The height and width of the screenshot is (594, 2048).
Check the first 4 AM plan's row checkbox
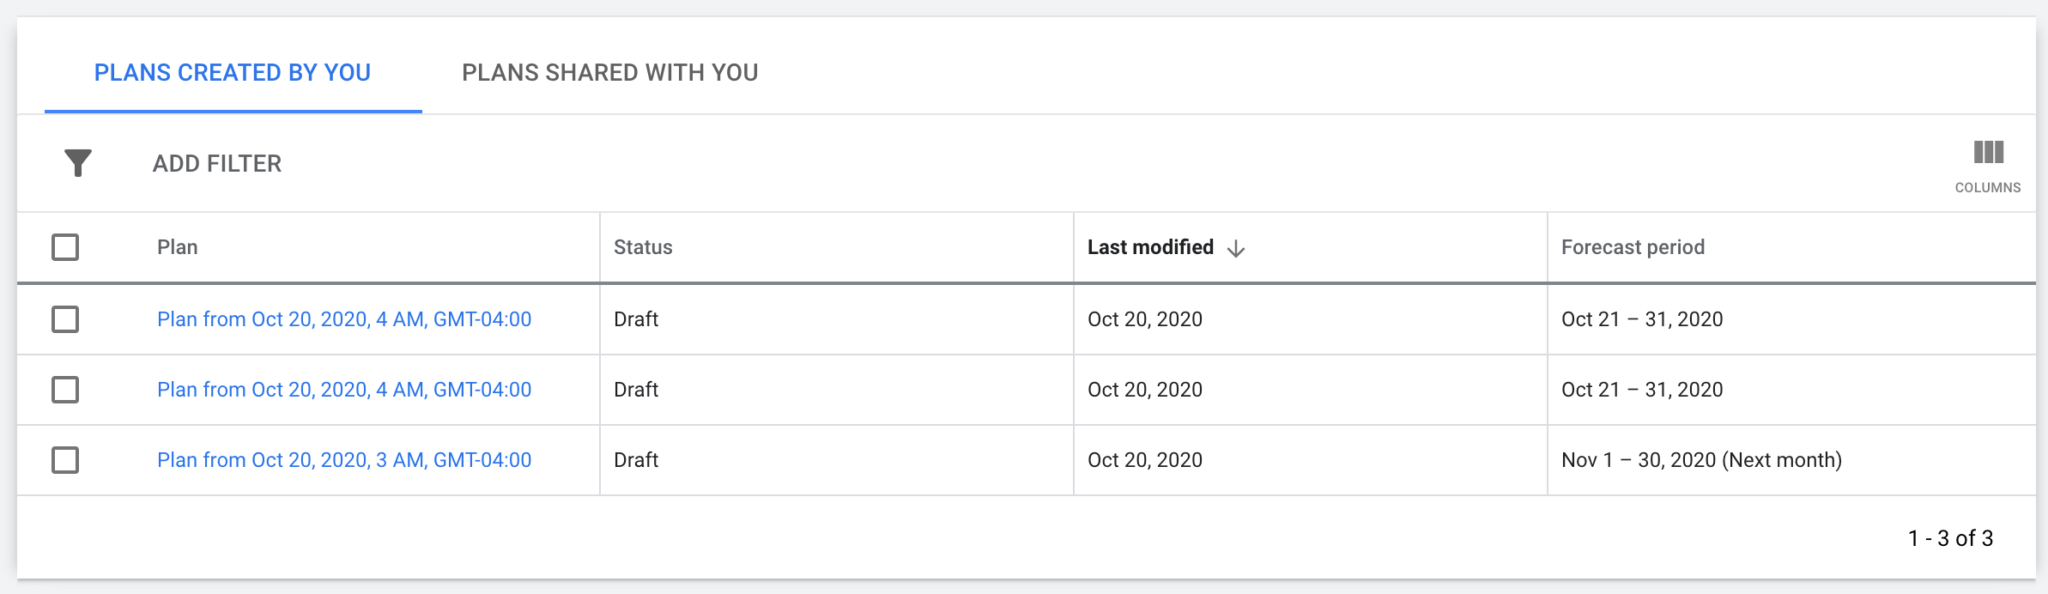(65, 319)
